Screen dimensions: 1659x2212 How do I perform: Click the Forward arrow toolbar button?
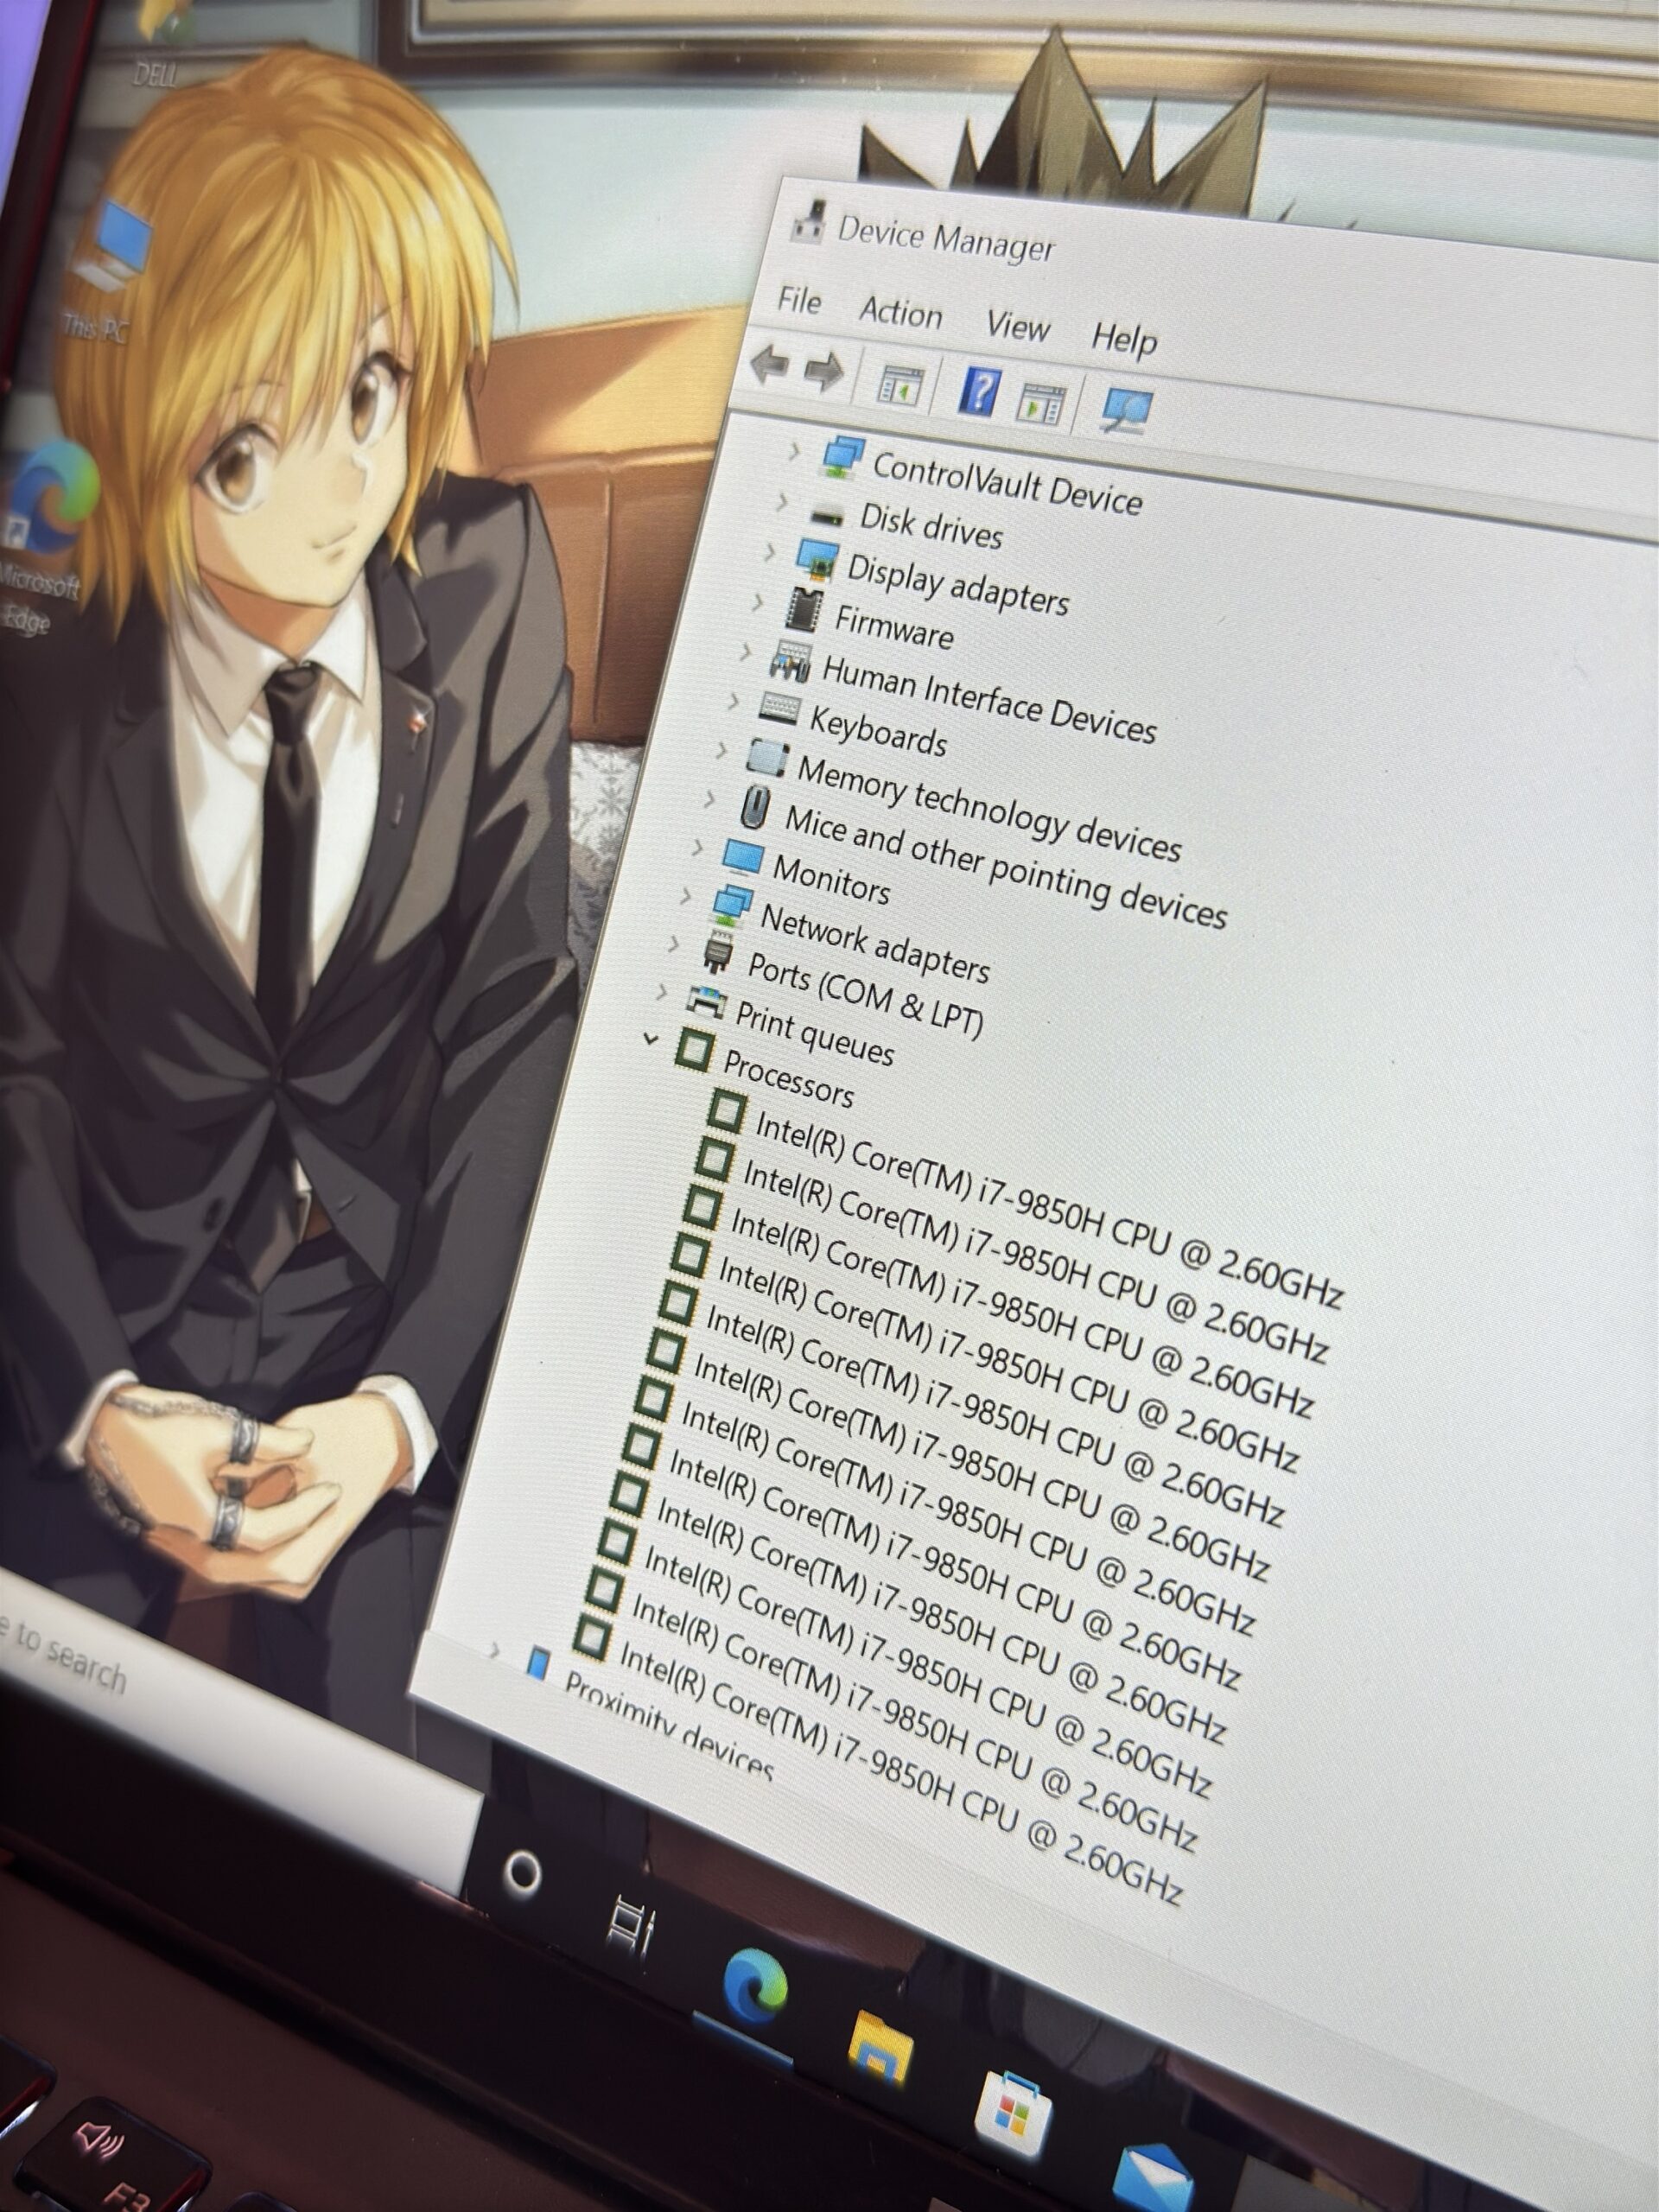(825, 371)
